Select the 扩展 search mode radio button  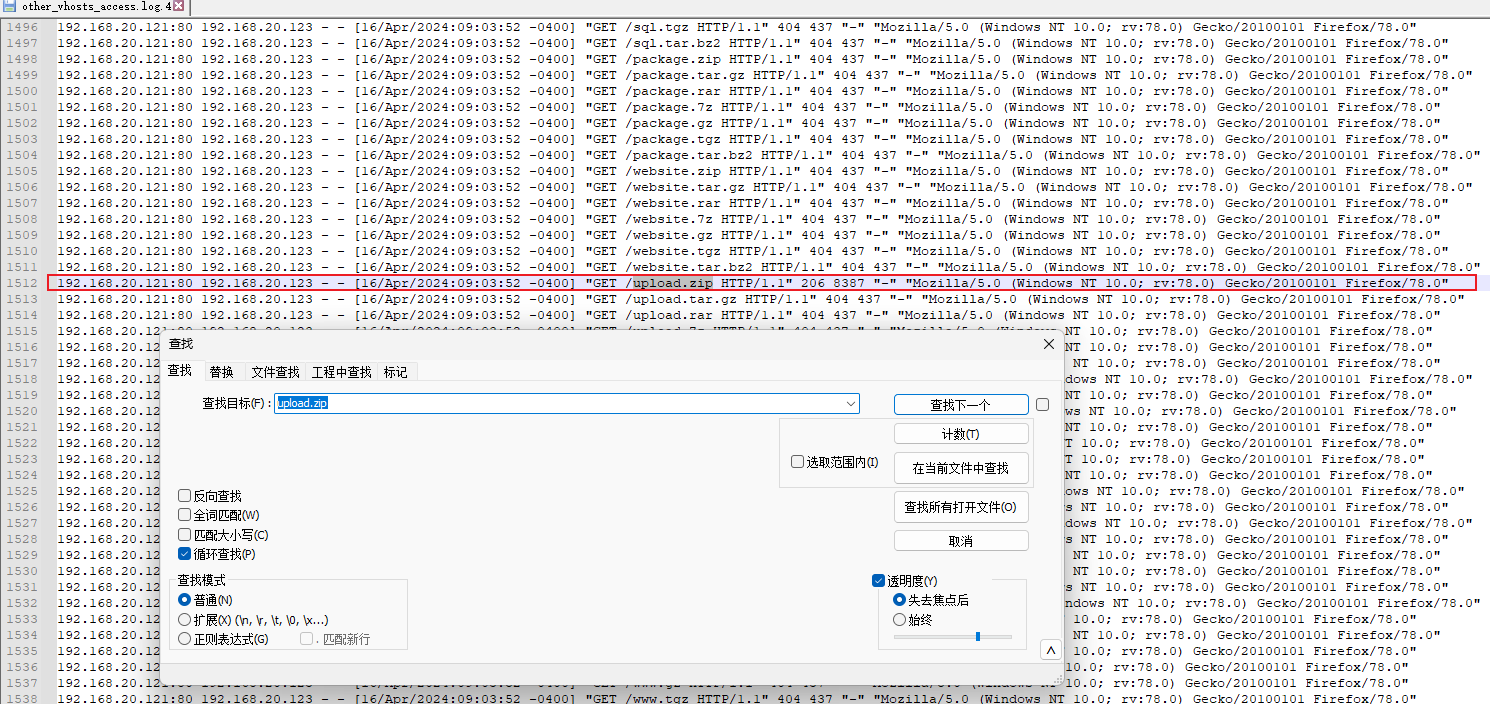[184, 620]
